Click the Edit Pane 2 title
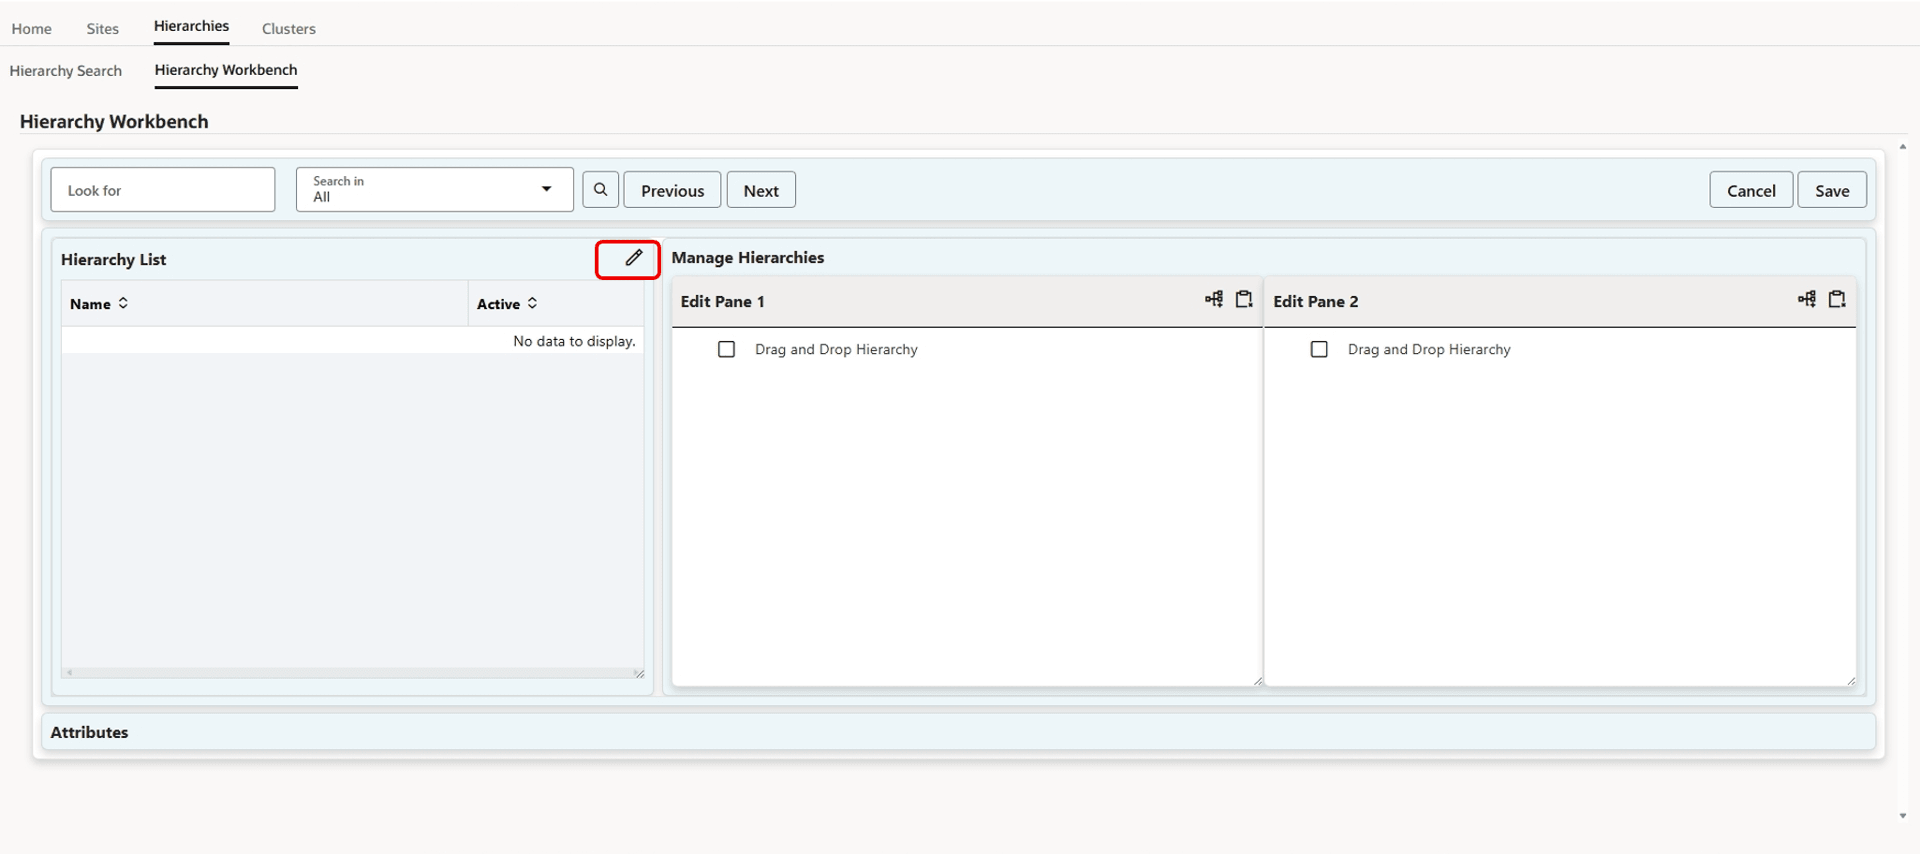 [x=1315, y=301]
